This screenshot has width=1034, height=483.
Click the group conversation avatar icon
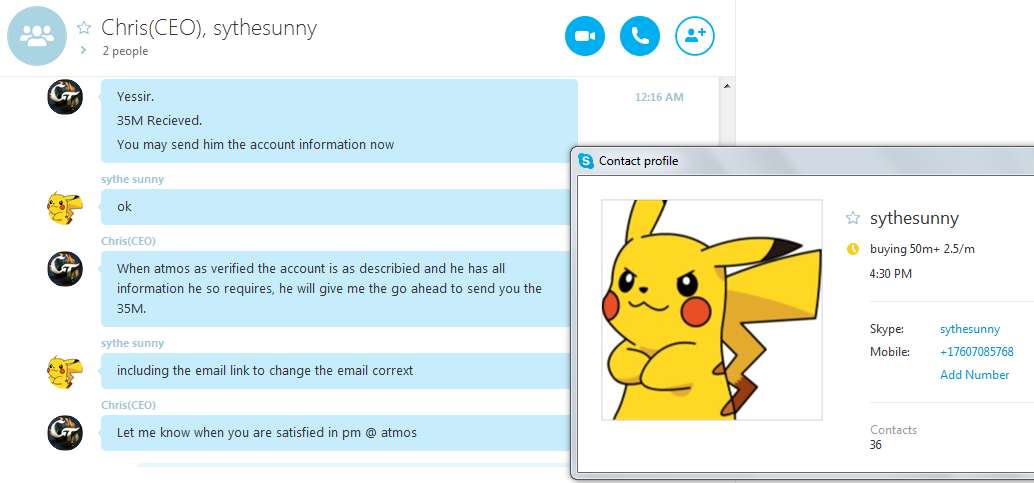[x=37, y=36]
